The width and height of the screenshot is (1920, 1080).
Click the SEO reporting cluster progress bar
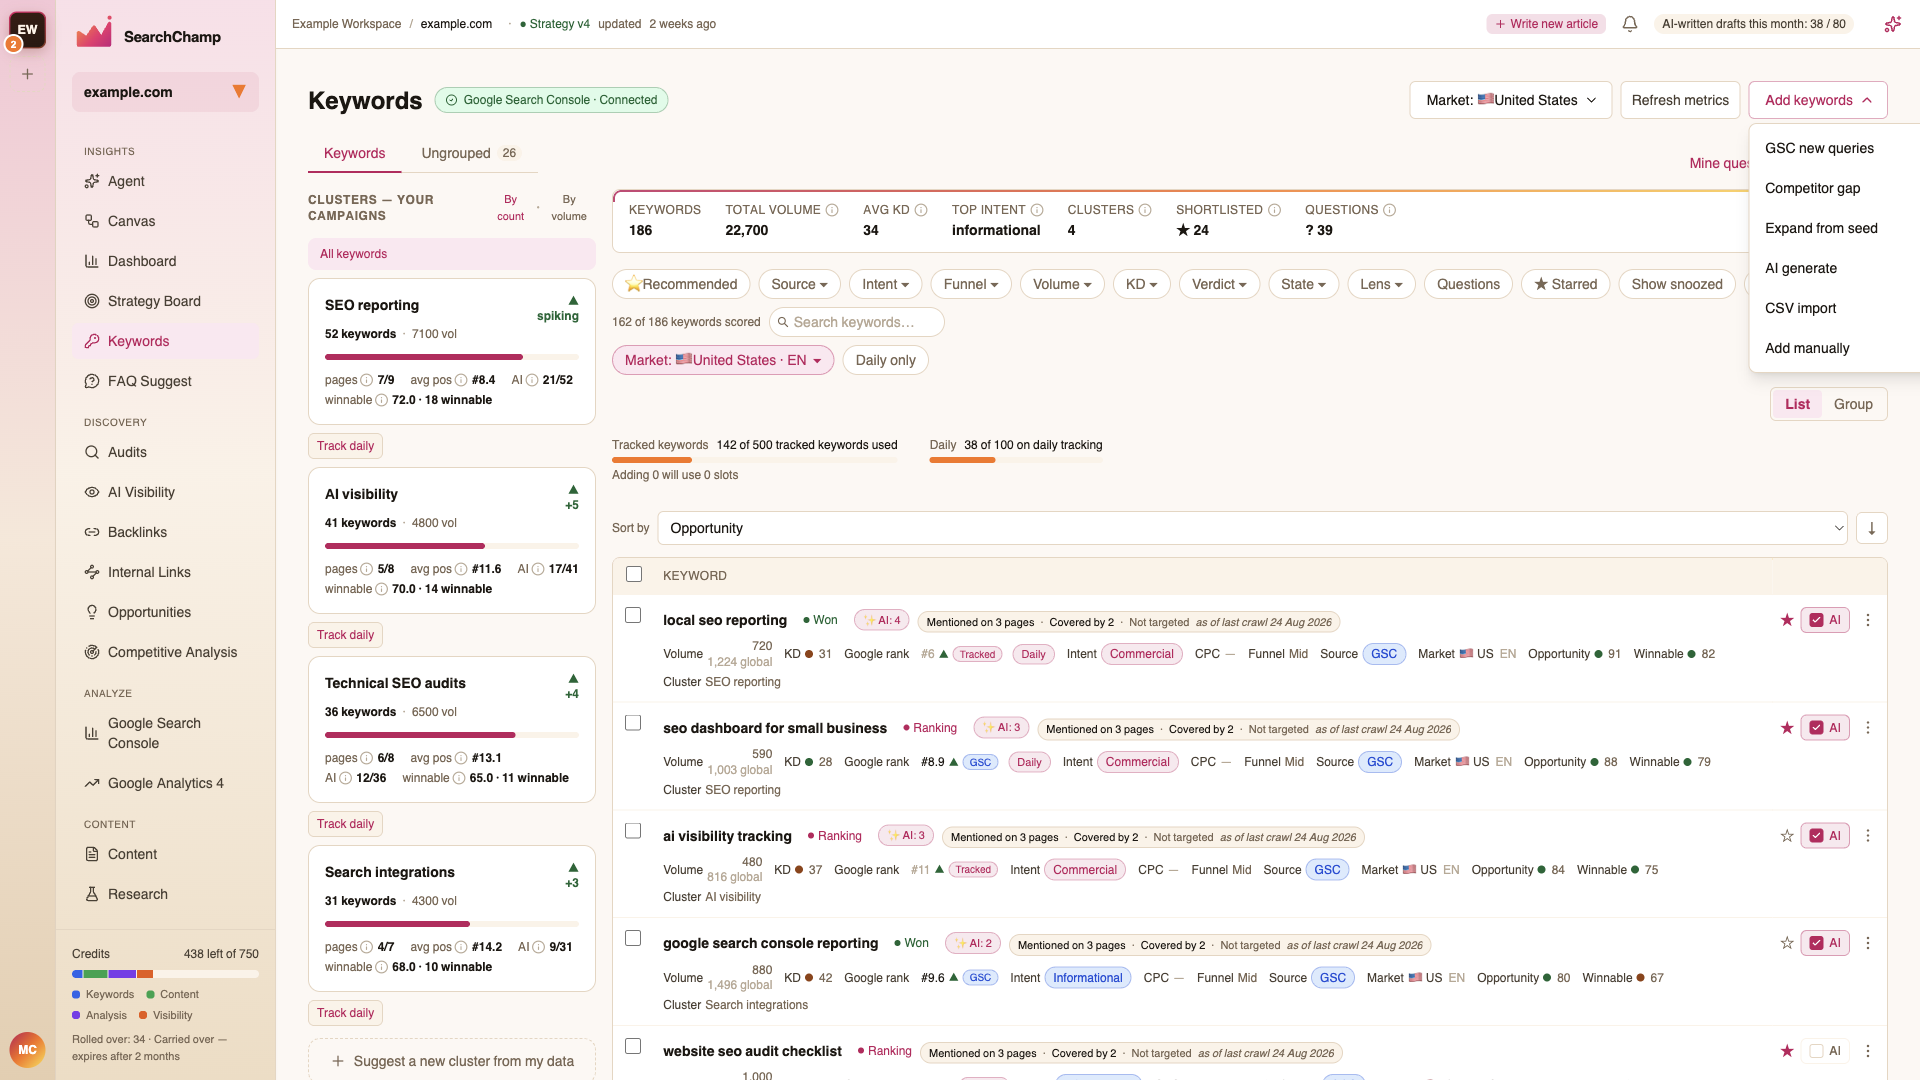[x=451, y=357]
